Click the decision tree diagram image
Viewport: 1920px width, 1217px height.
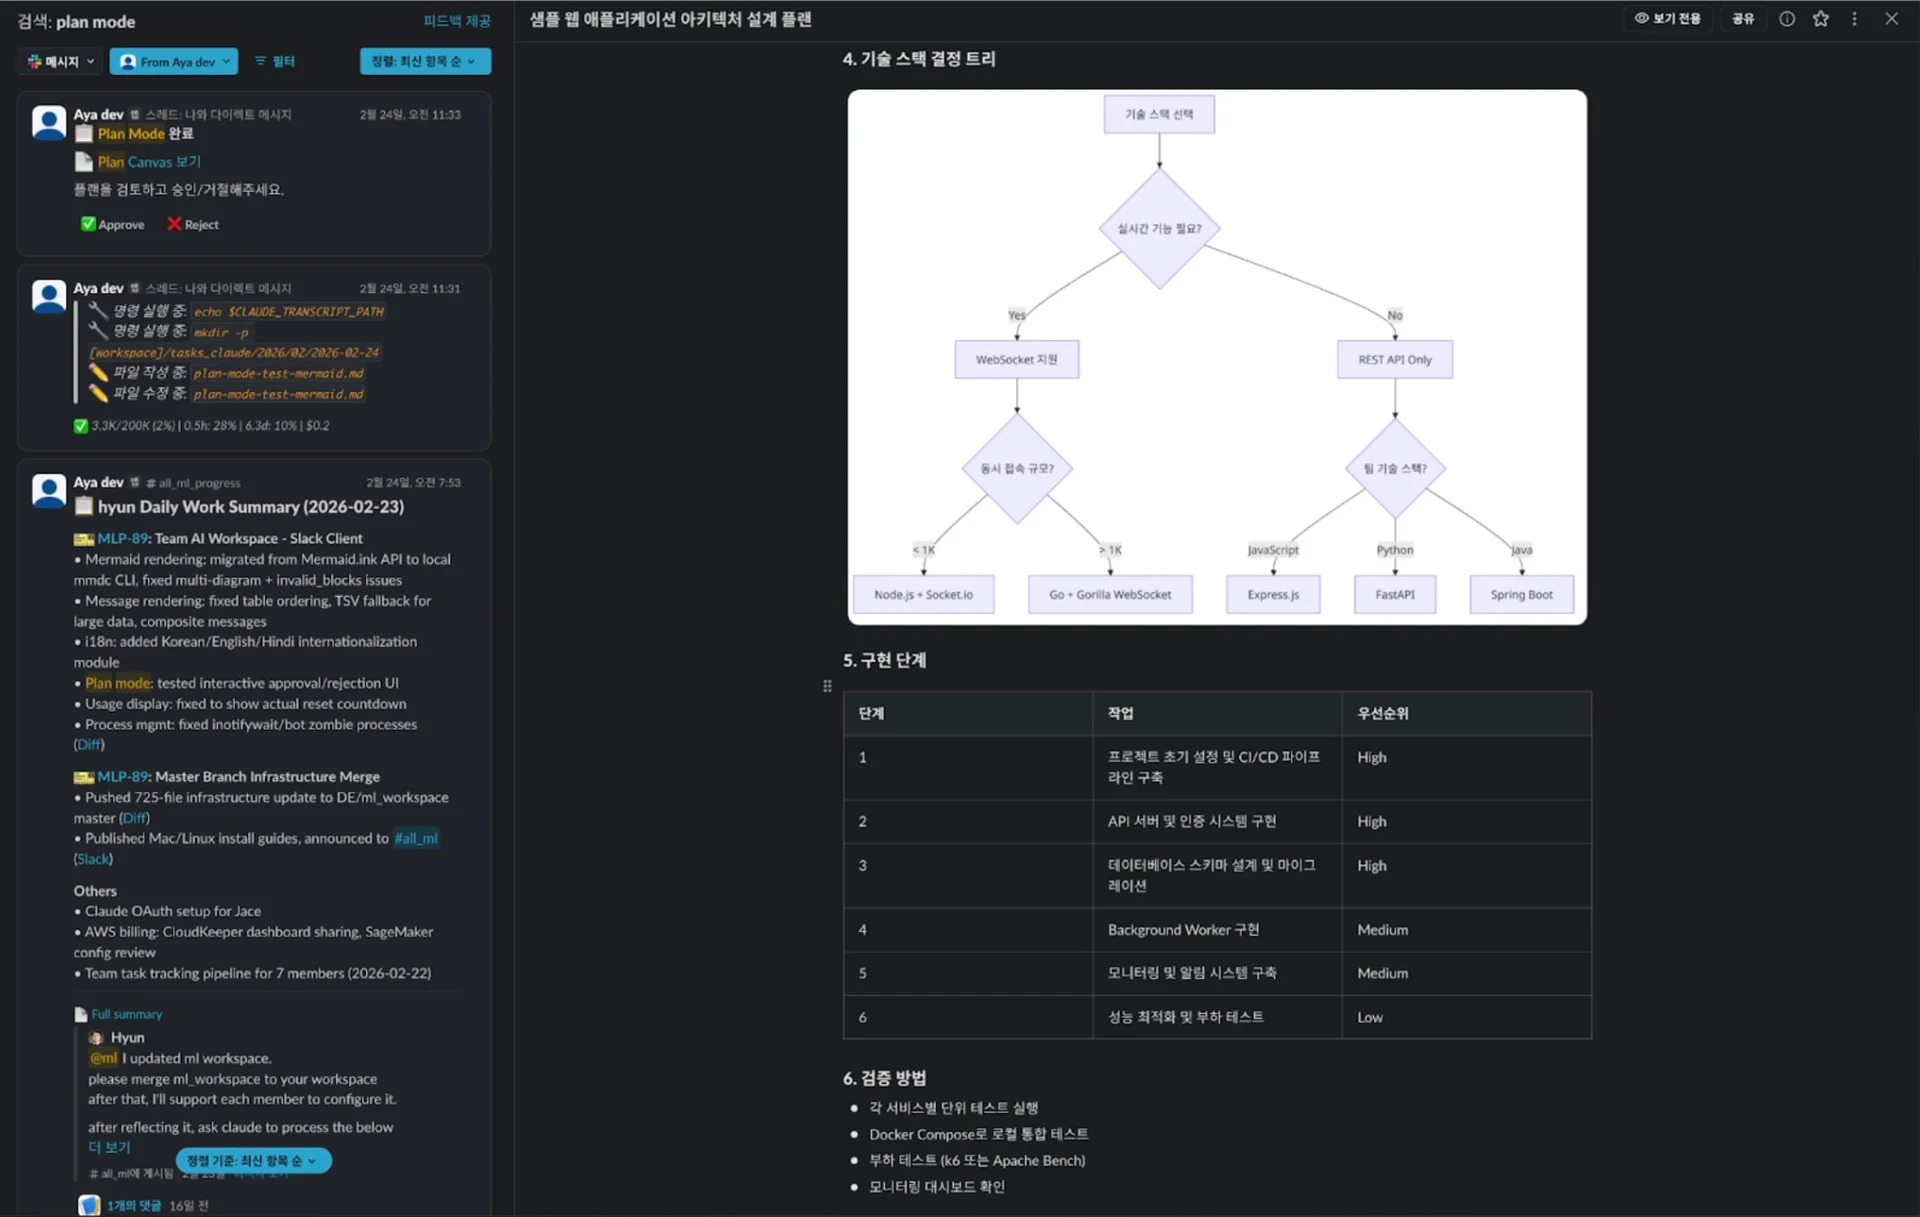[1216, 357]
